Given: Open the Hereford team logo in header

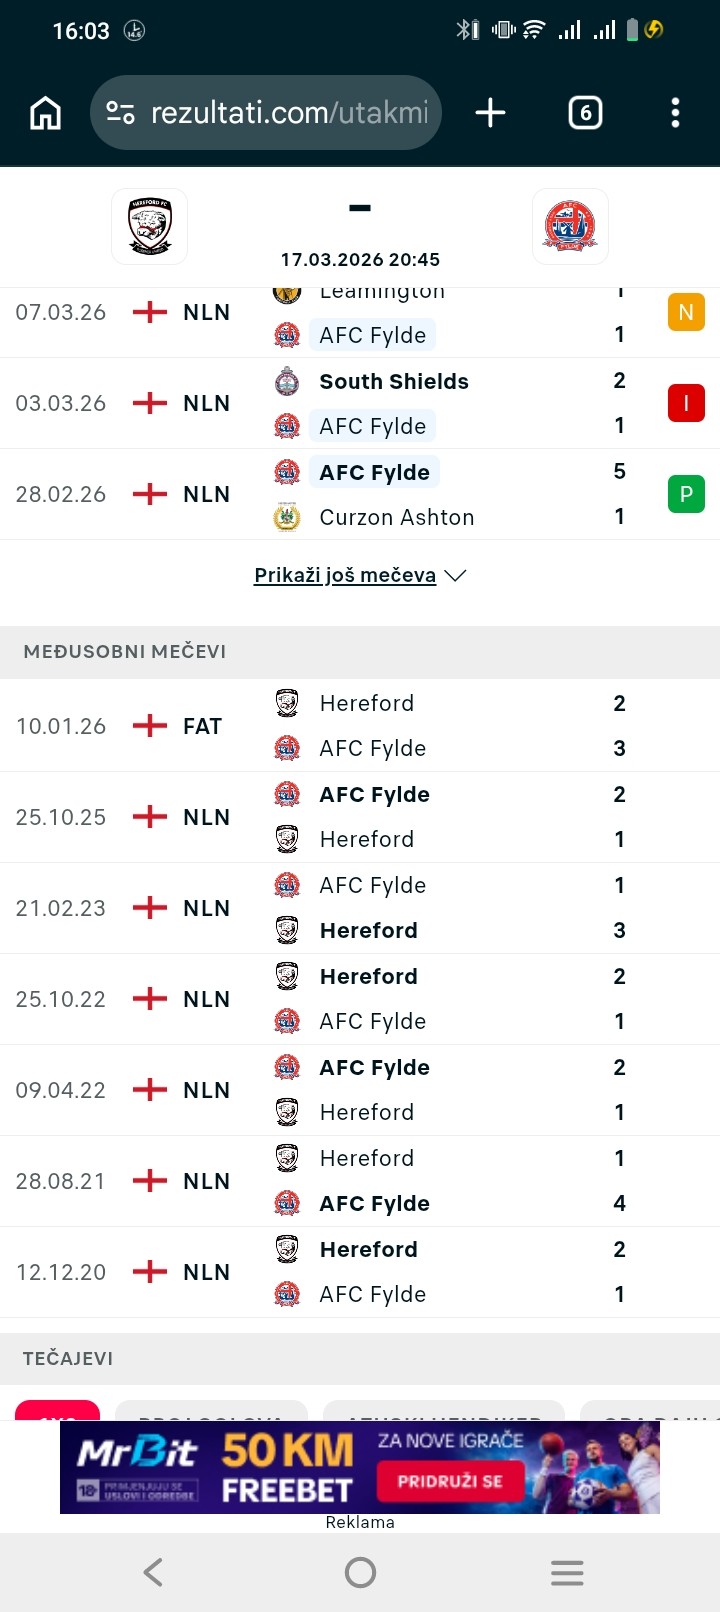Looking at the screenshot, I should coord(150,226).
